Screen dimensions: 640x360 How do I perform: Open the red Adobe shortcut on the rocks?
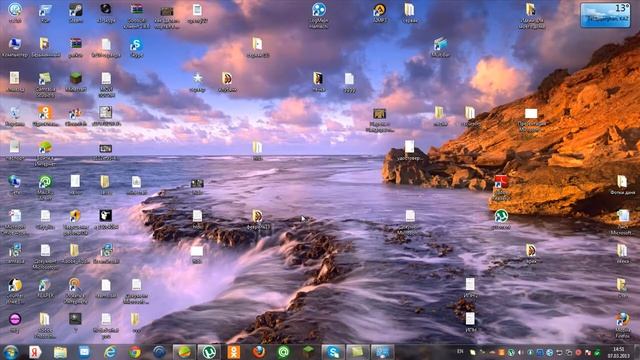[501, 188]
